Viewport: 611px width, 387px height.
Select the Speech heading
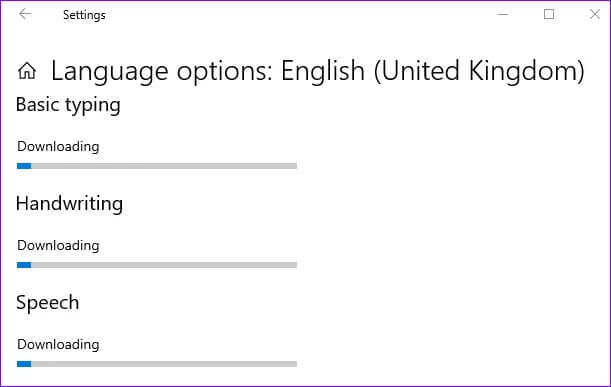[x=48, y=303]
